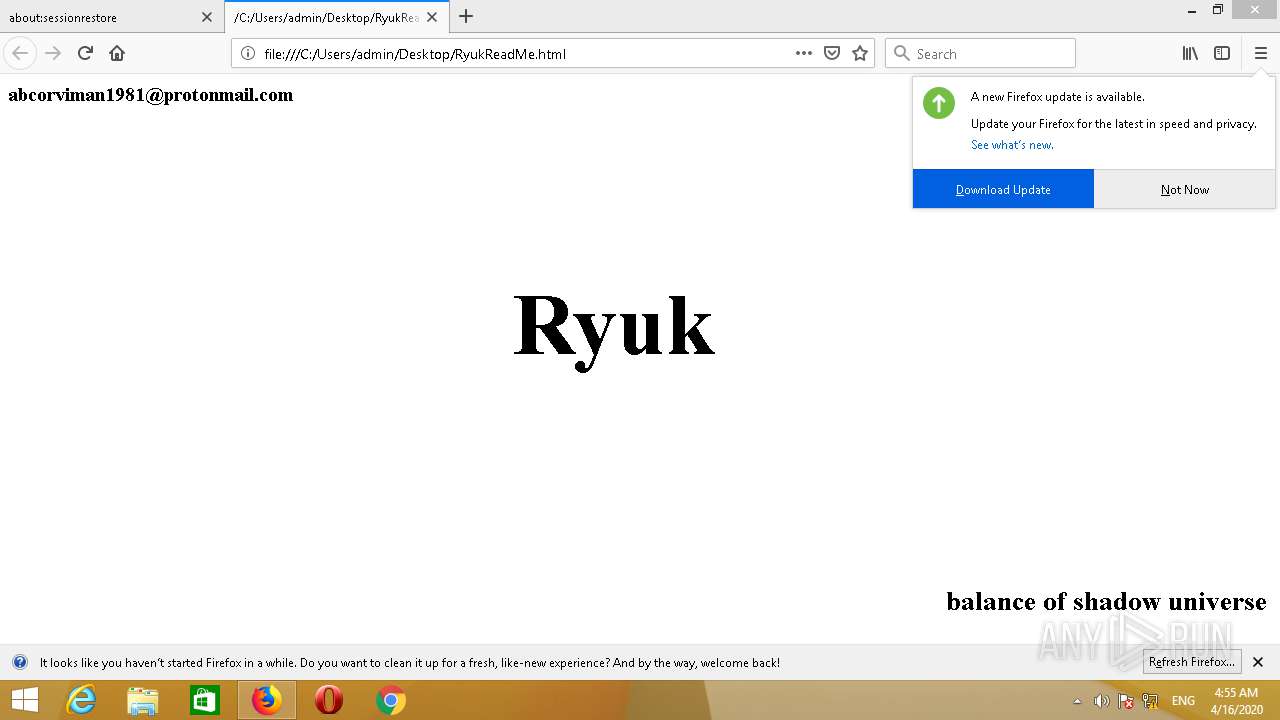Go back with the Firefox back arrow

[x=20, y=53]
